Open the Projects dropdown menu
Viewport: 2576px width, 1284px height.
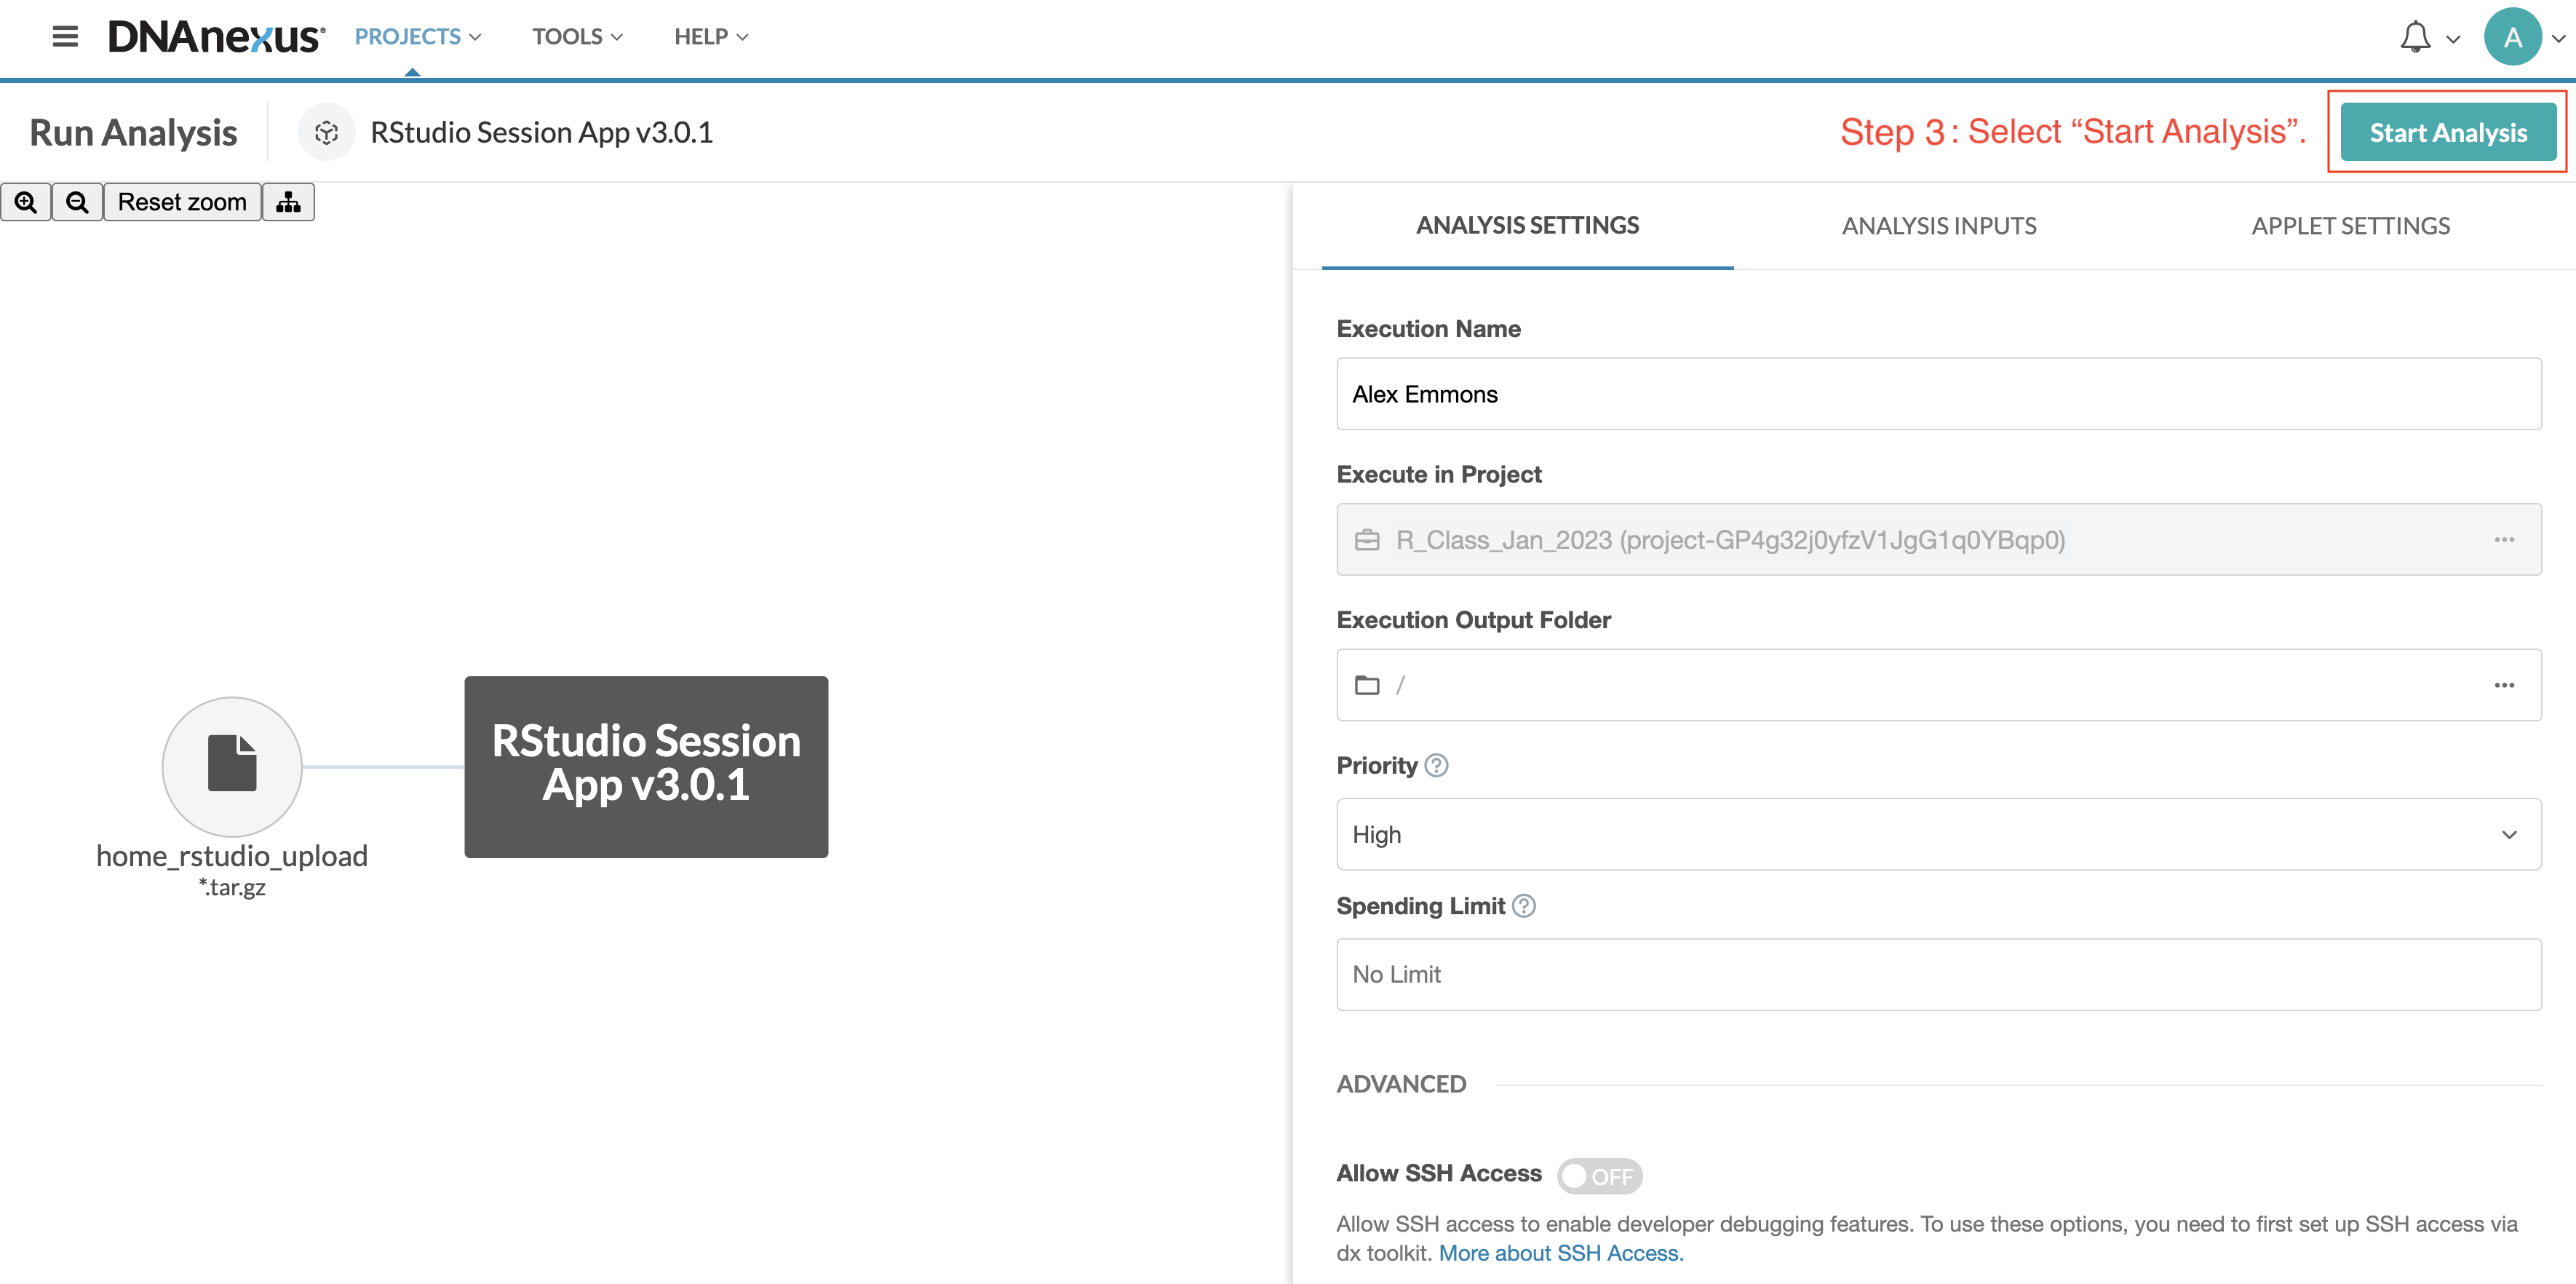[x=417, y=37]
